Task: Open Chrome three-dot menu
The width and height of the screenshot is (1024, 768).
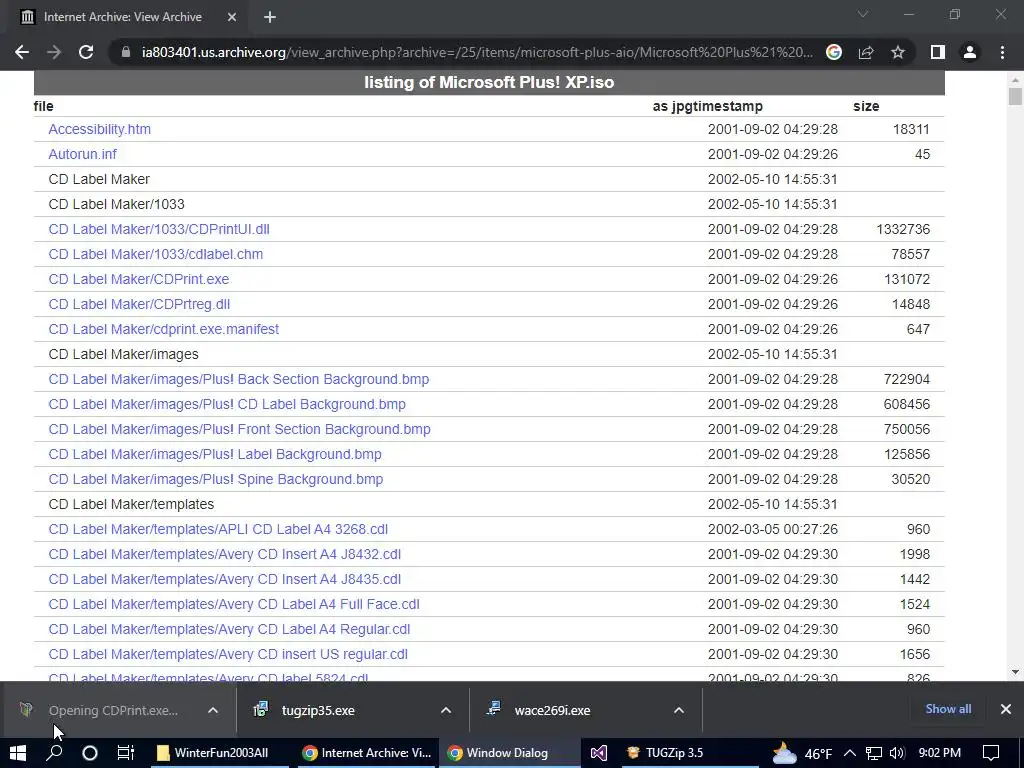Action: click(x=1002, y=52)
